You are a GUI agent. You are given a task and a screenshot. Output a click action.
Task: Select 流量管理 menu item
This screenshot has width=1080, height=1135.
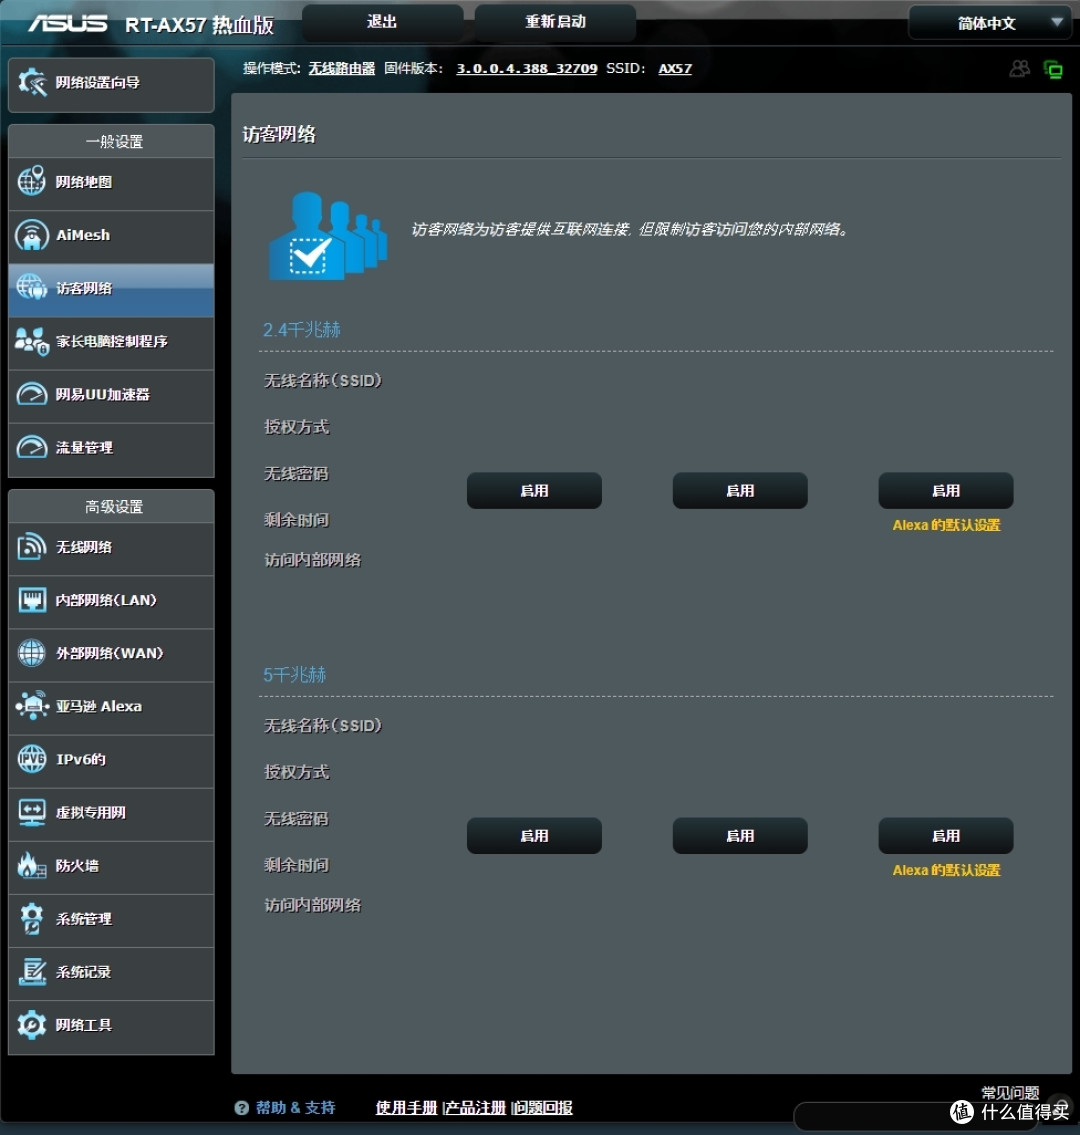coord(111,448)
